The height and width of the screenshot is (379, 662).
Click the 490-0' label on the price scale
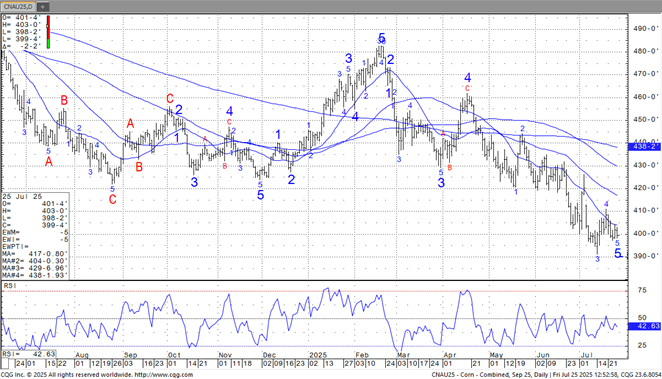point(646,29)
